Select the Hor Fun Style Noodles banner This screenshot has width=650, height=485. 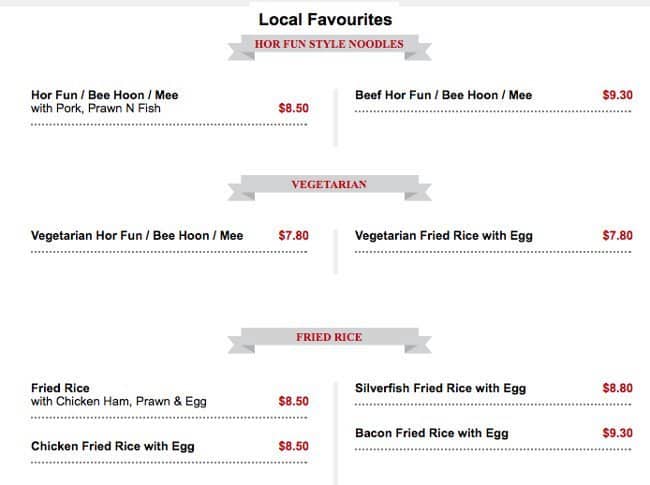pos(329,47)
